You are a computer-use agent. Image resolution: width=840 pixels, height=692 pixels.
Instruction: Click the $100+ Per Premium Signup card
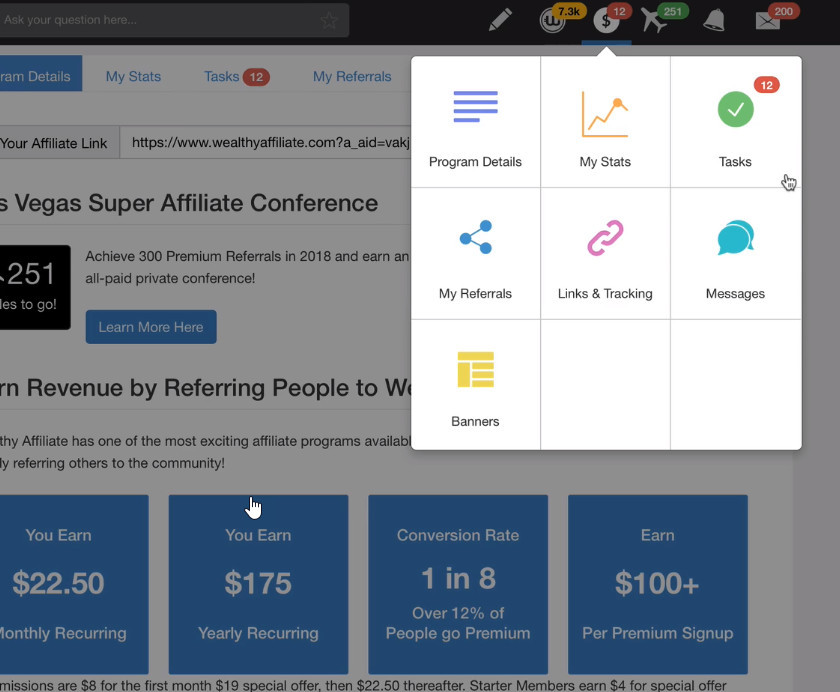tap(658, 584)
